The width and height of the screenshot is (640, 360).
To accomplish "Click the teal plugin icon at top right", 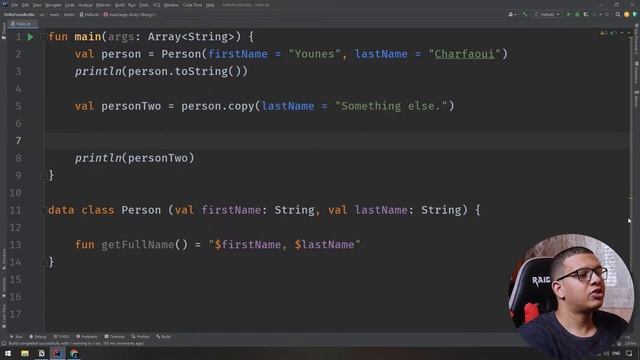I will [635, 14].
